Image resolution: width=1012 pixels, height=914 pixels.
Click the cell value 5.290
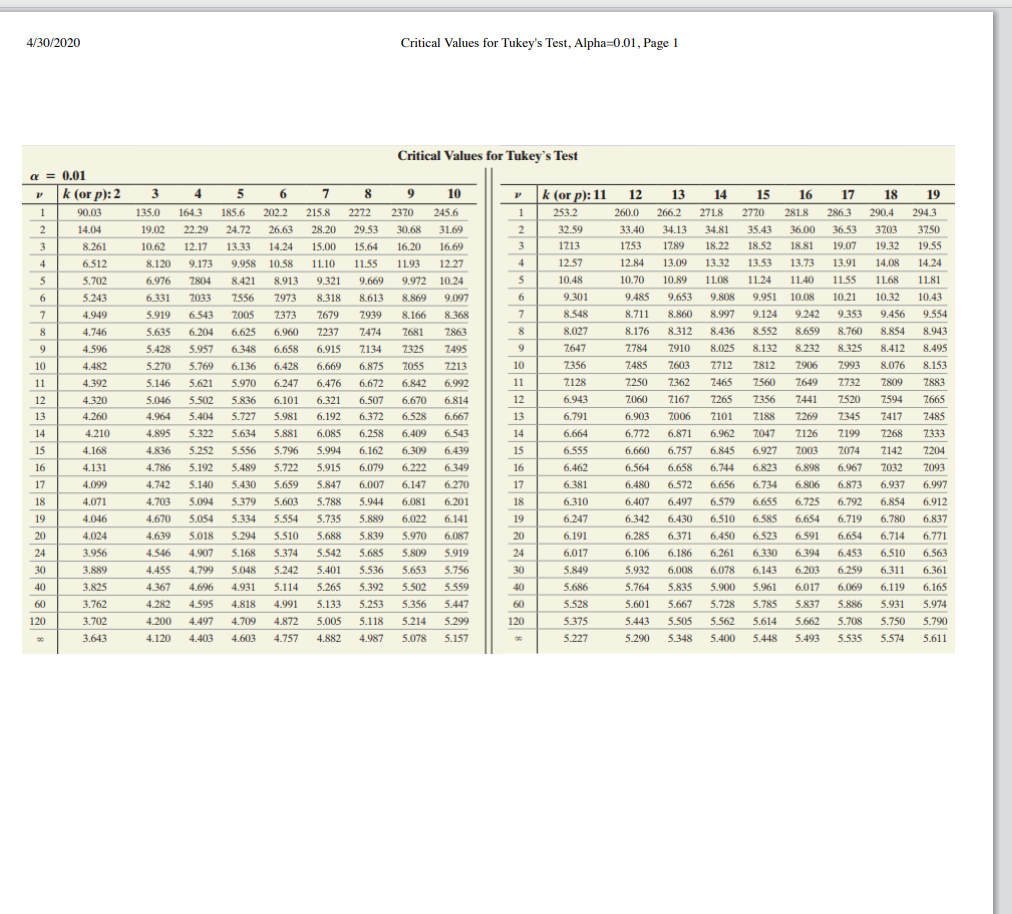pyautogui.click(x=637, y=638)
